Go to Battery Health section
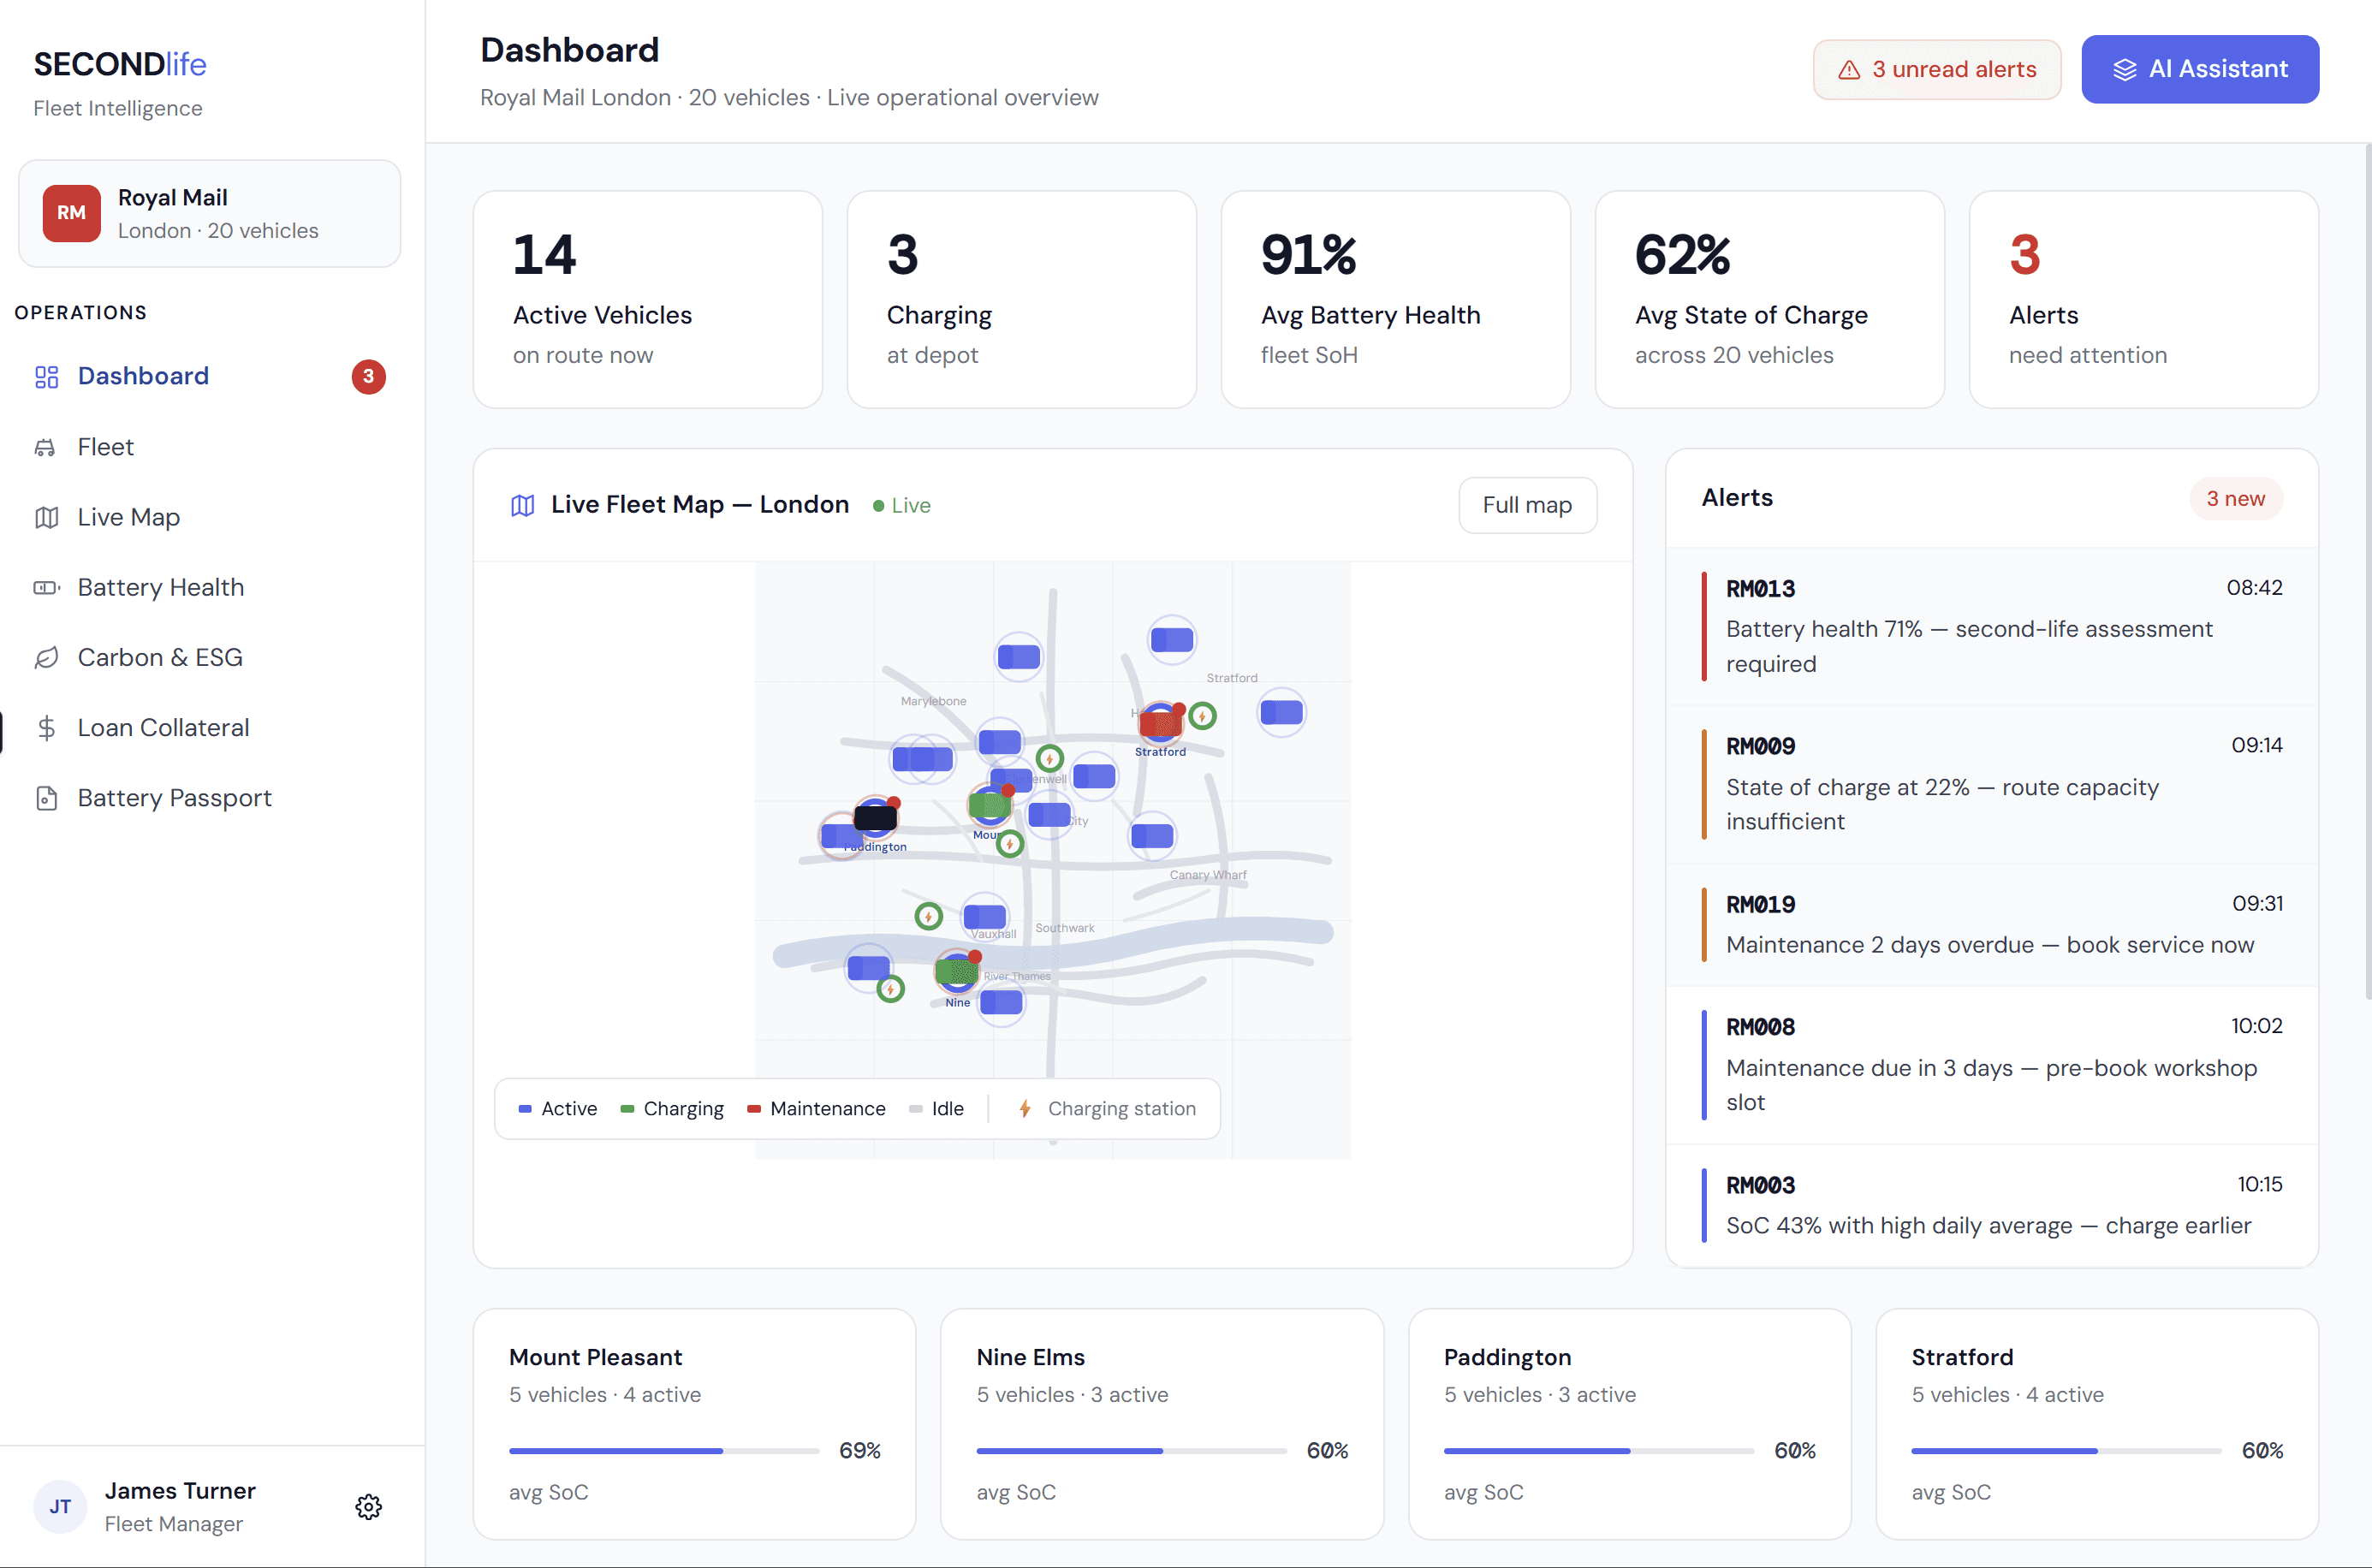Screen dimensions: 2372x1568 click(x=160, y=587)
